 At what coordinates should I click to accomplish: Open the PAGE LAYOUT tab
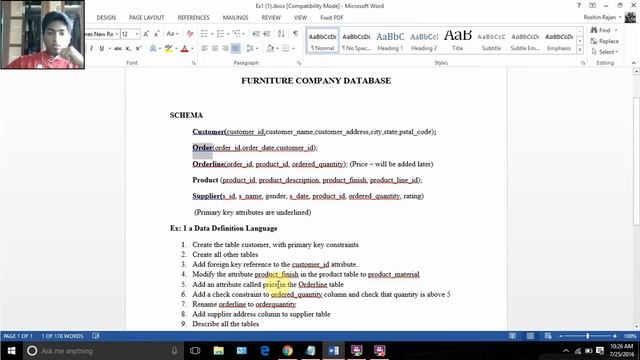147,18
